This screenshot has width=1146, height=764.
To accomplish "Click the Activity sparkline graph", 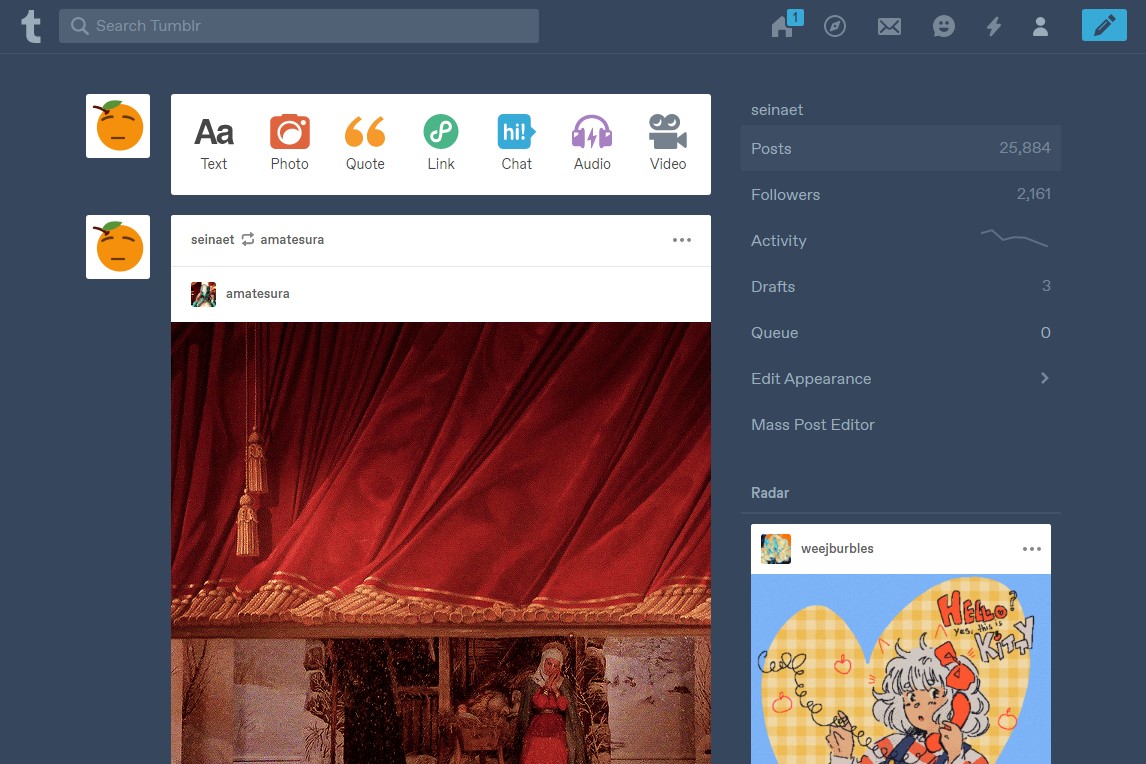I will coord(1014,238).
